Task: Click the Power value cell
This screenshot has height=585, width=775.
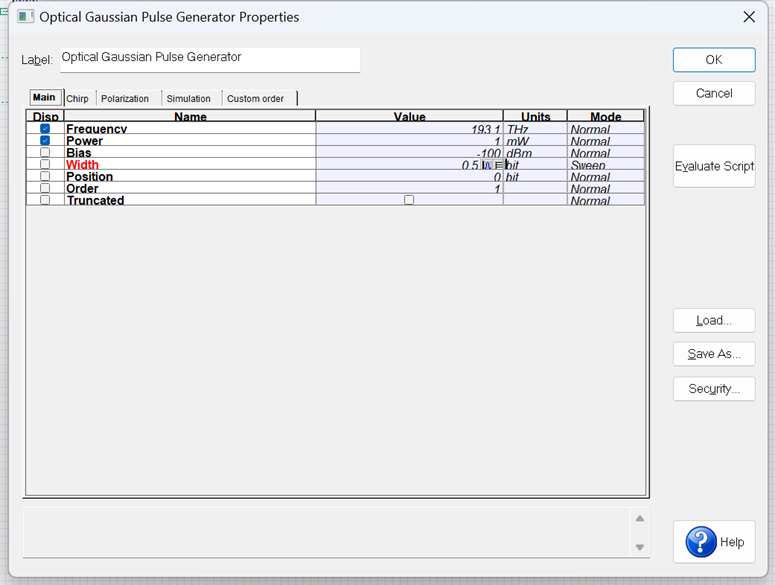Action: [409, 140]
